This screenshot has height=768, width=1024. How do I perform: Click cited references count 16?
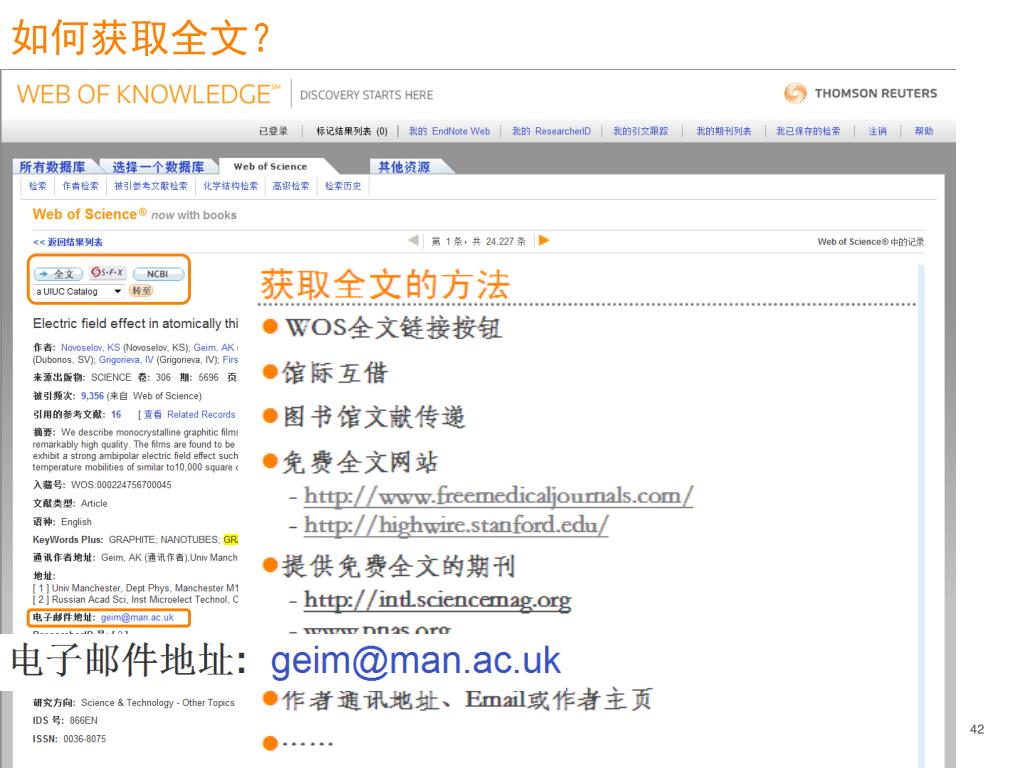(x=116, y=414)
